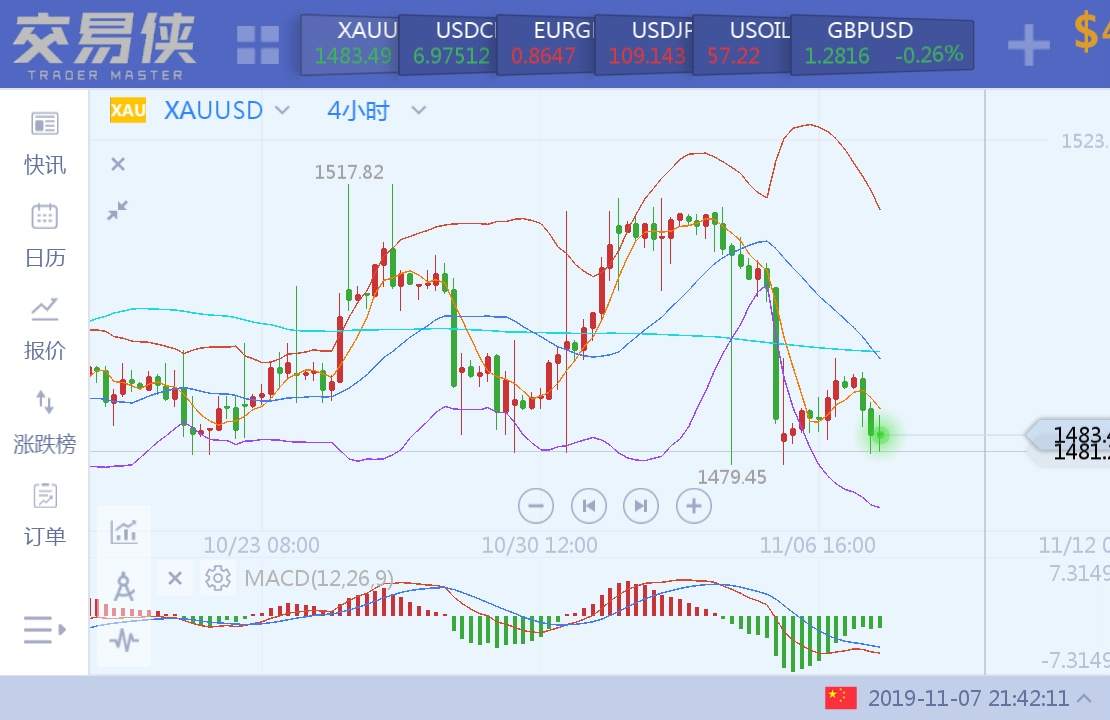Remove the MACD indicator with its X
This screenshot has width=1110, height=720.
175,577
